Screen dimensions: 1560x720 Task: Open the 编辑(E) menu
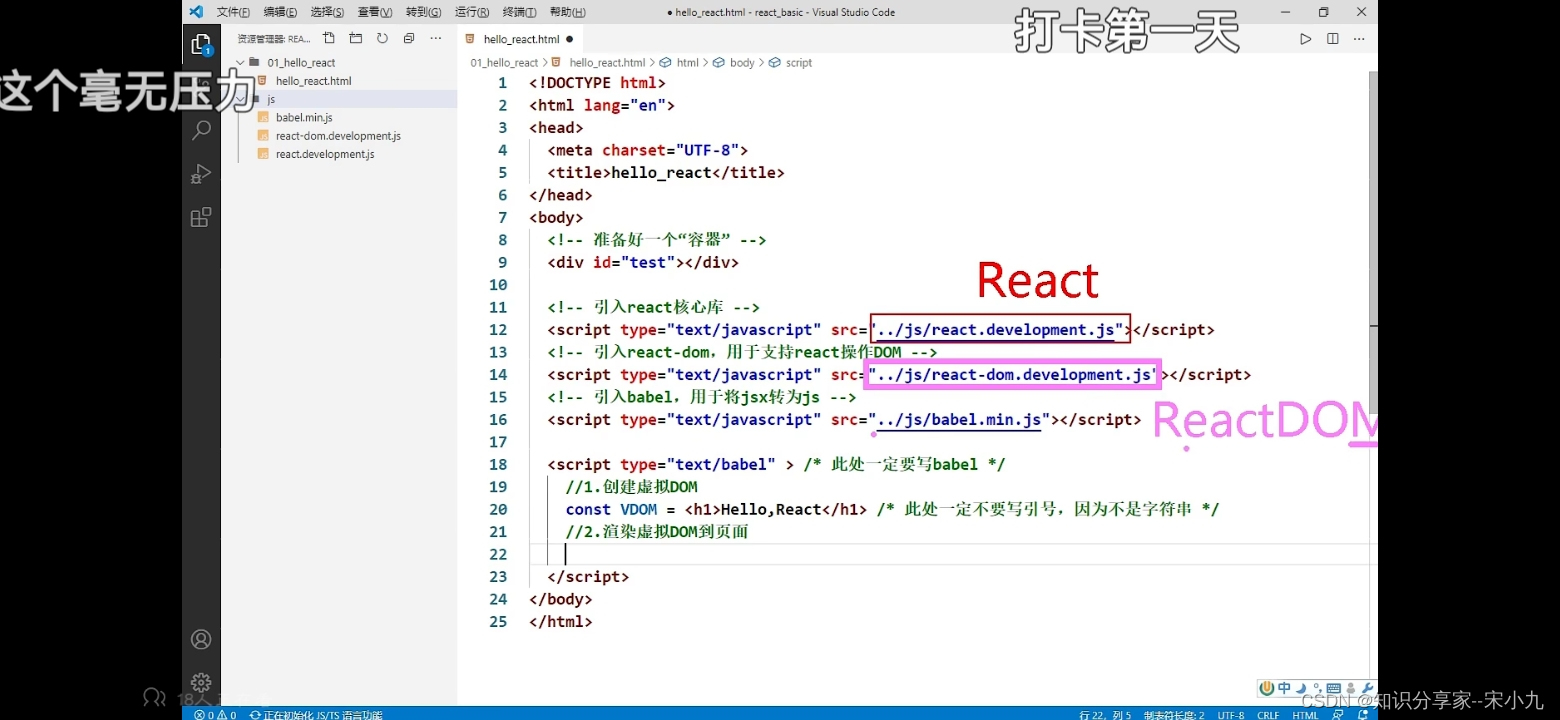point(280,12)
